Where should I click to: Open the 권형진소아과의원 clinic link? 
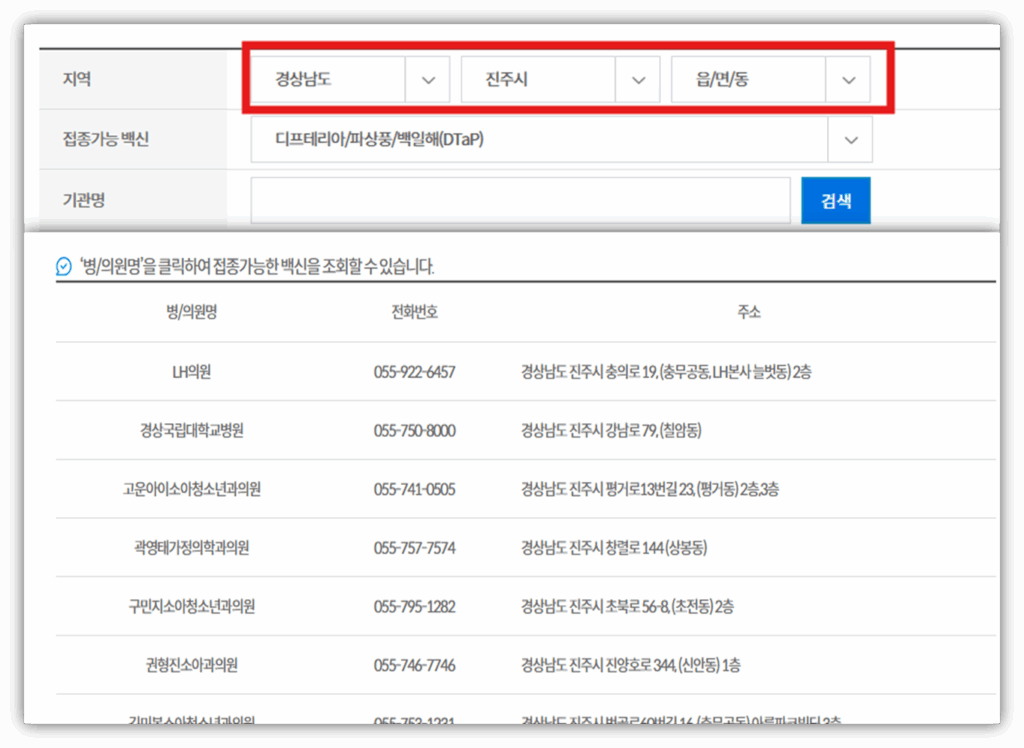click(191, 665)
